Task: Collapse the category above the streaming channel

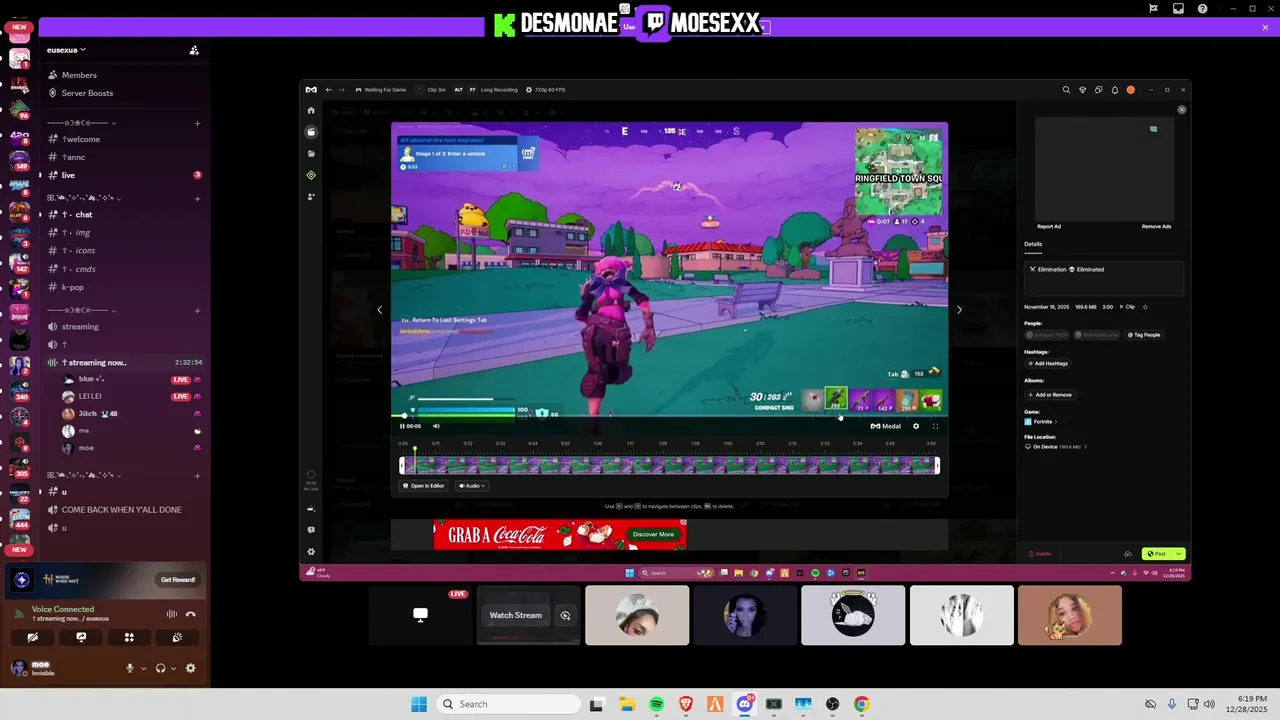Action: coord(80,310)
